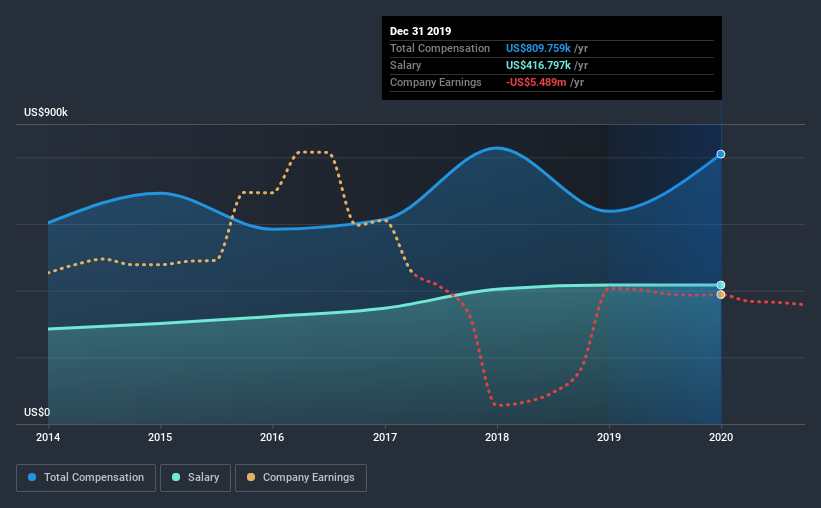Toggle the Company Earnings legend button
Image resolution: width=821 pixels, height=508 pixels.
point(301,478)
